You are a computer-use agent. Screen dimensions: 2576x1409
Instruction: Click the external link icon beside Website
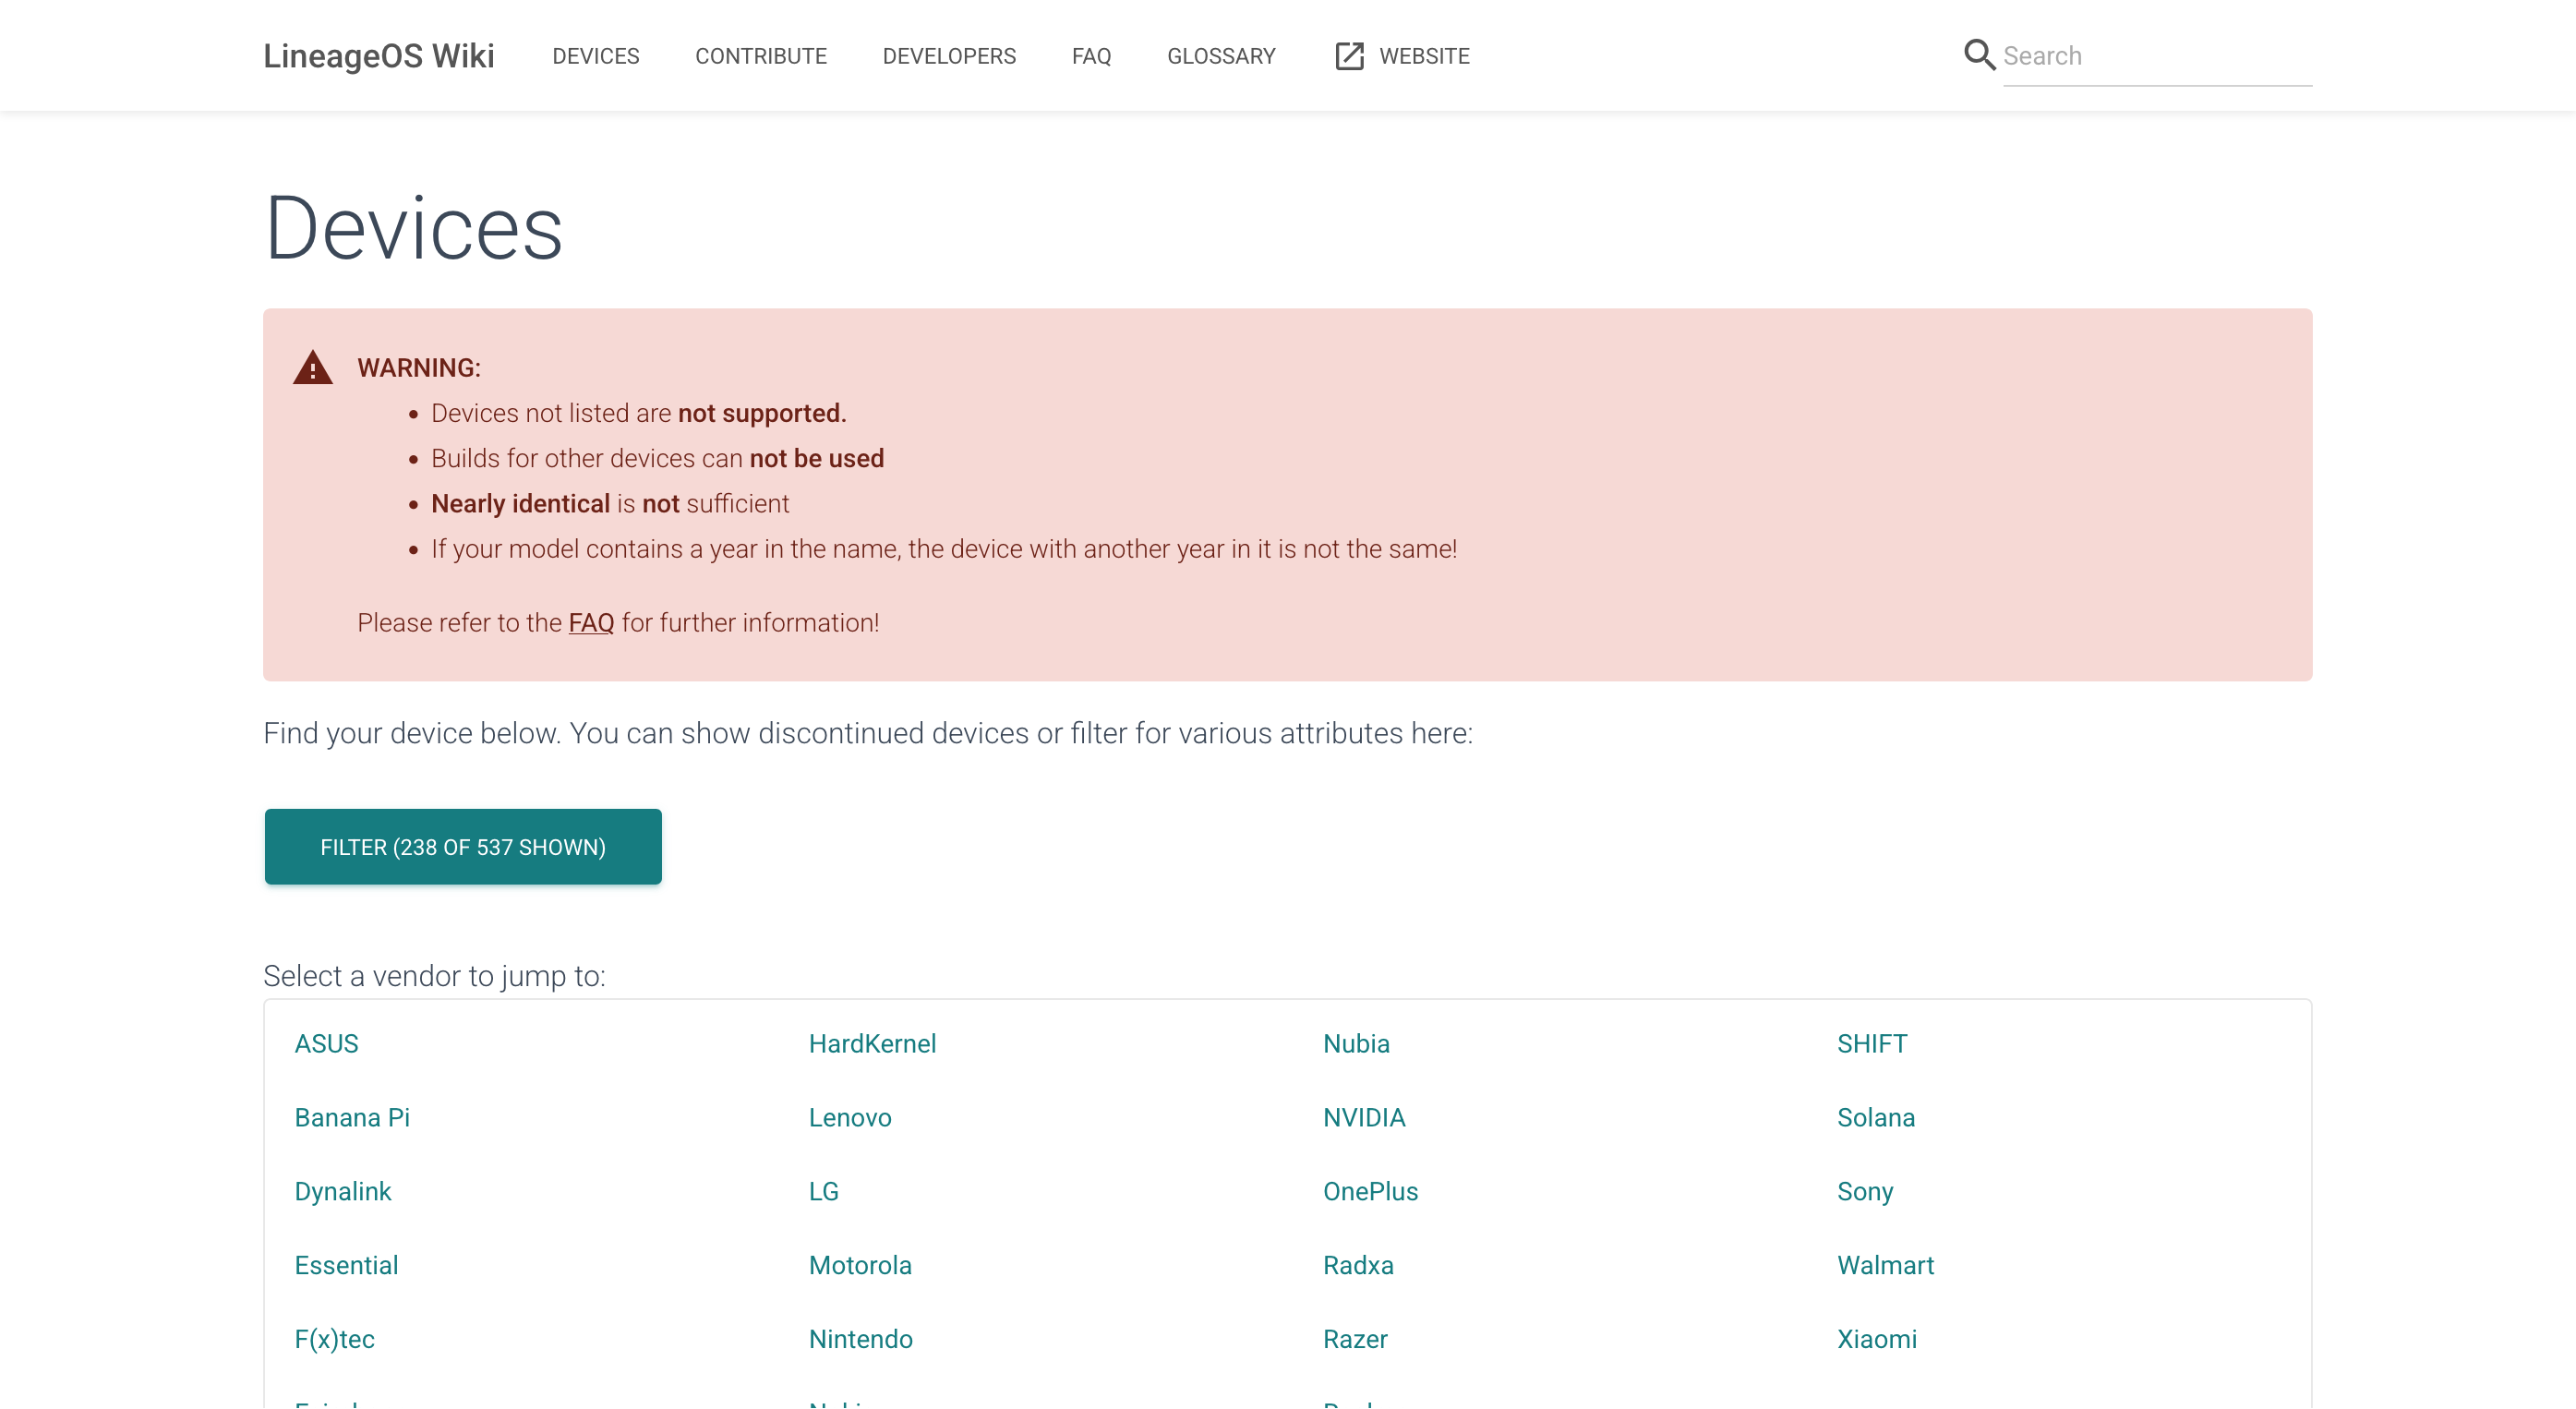[x=1349, y=56]
